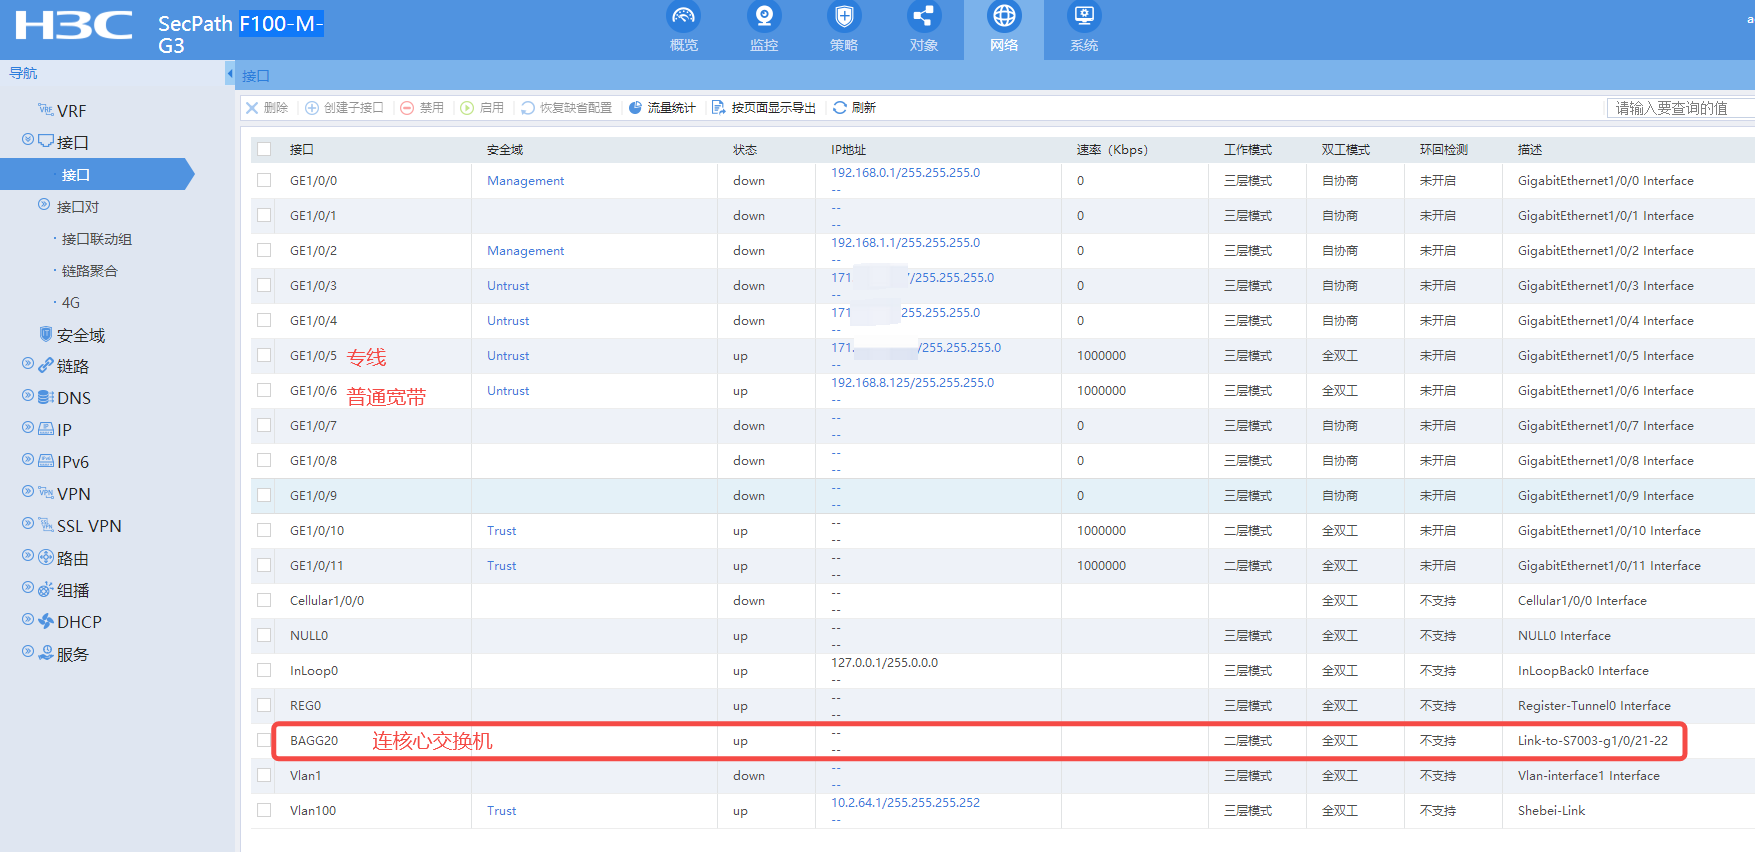Click the Management link for GE1/0/0
1755x852 pixels.
525,181
